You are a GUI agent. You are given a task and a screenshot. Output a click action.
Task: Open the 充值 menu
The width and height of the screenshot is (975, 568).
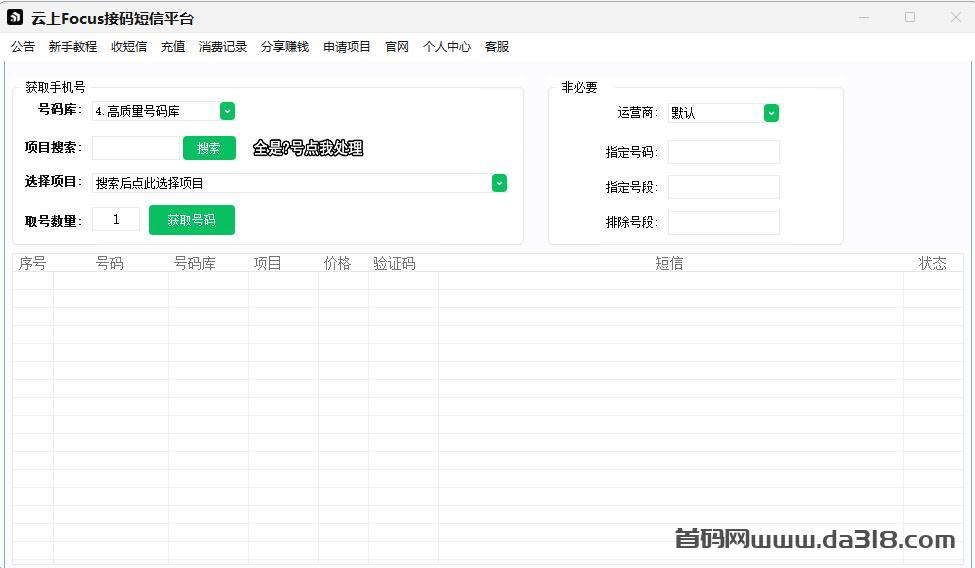[173, 47]
